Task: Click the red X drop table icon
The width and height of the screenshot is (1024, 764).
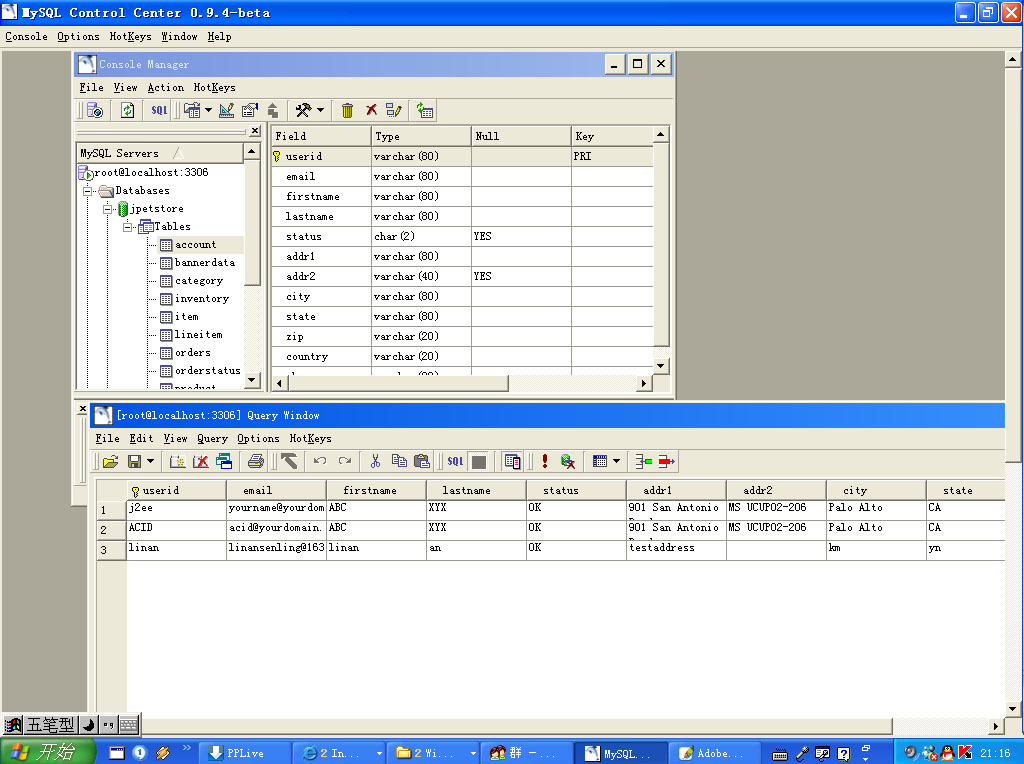Action: pyautogui.click(x=371, y=110)
